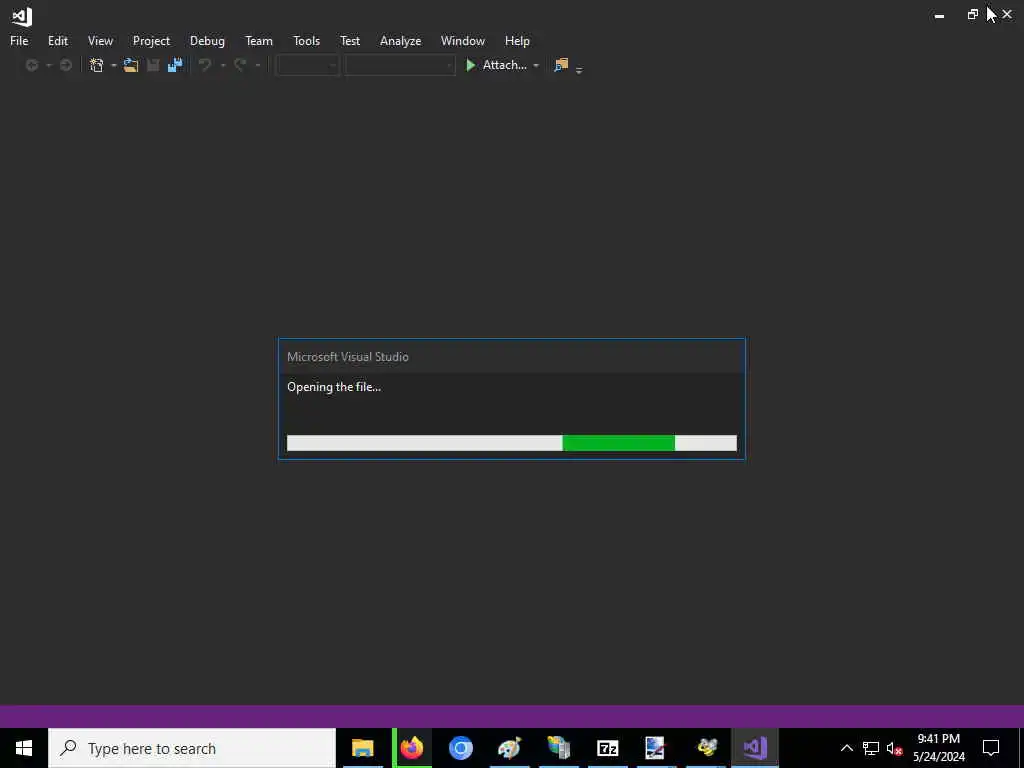The image size is (1024, 768).
Task: Expand the Undo history dropdown arrow
Action: 223,65
